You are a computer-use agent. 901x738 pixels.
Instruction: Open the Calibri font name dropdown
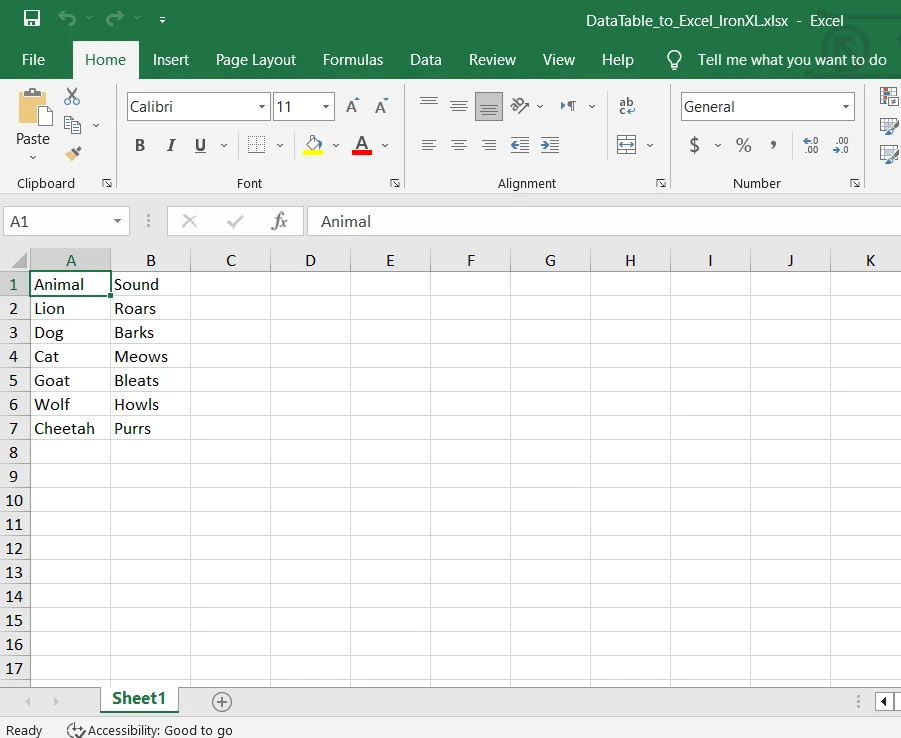(x=262, y=107)
